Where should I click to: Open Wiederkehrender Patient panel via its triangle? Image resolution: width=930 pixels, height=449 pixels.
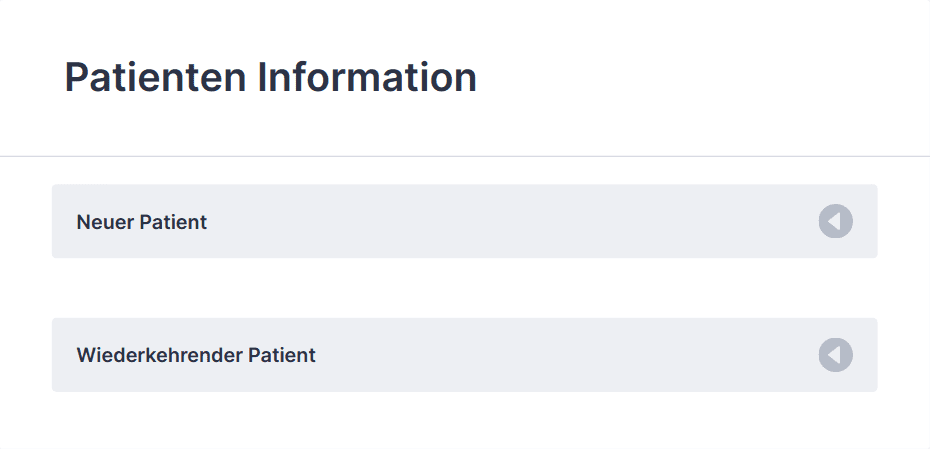(836, 355)
